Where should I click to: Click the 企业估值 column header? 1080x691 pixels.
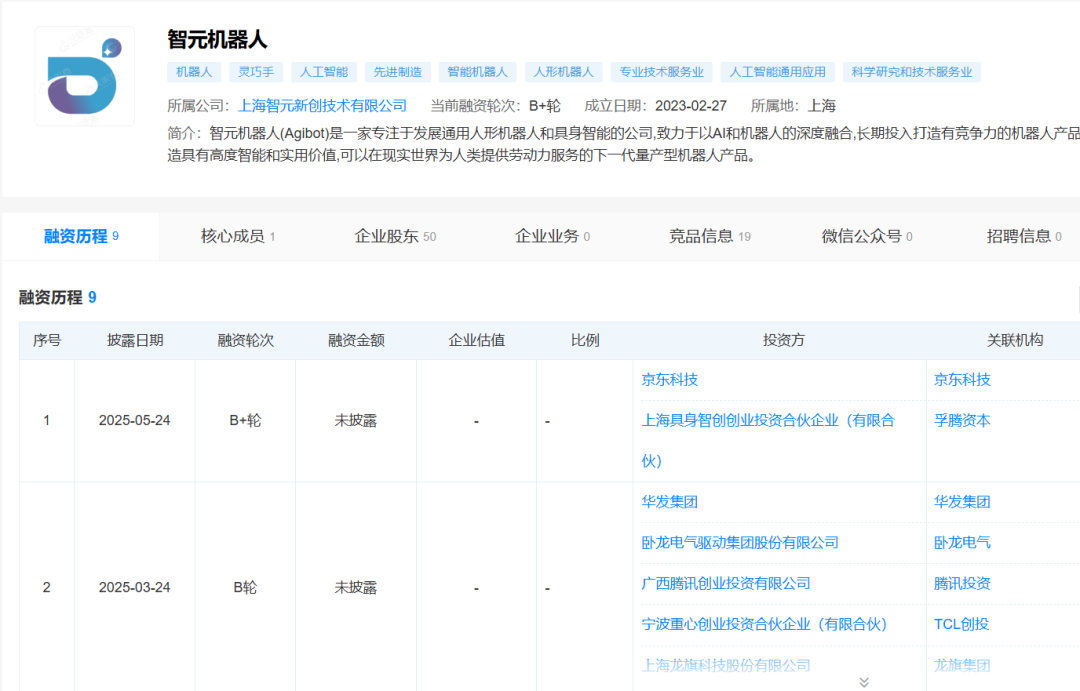pos(477,340)
